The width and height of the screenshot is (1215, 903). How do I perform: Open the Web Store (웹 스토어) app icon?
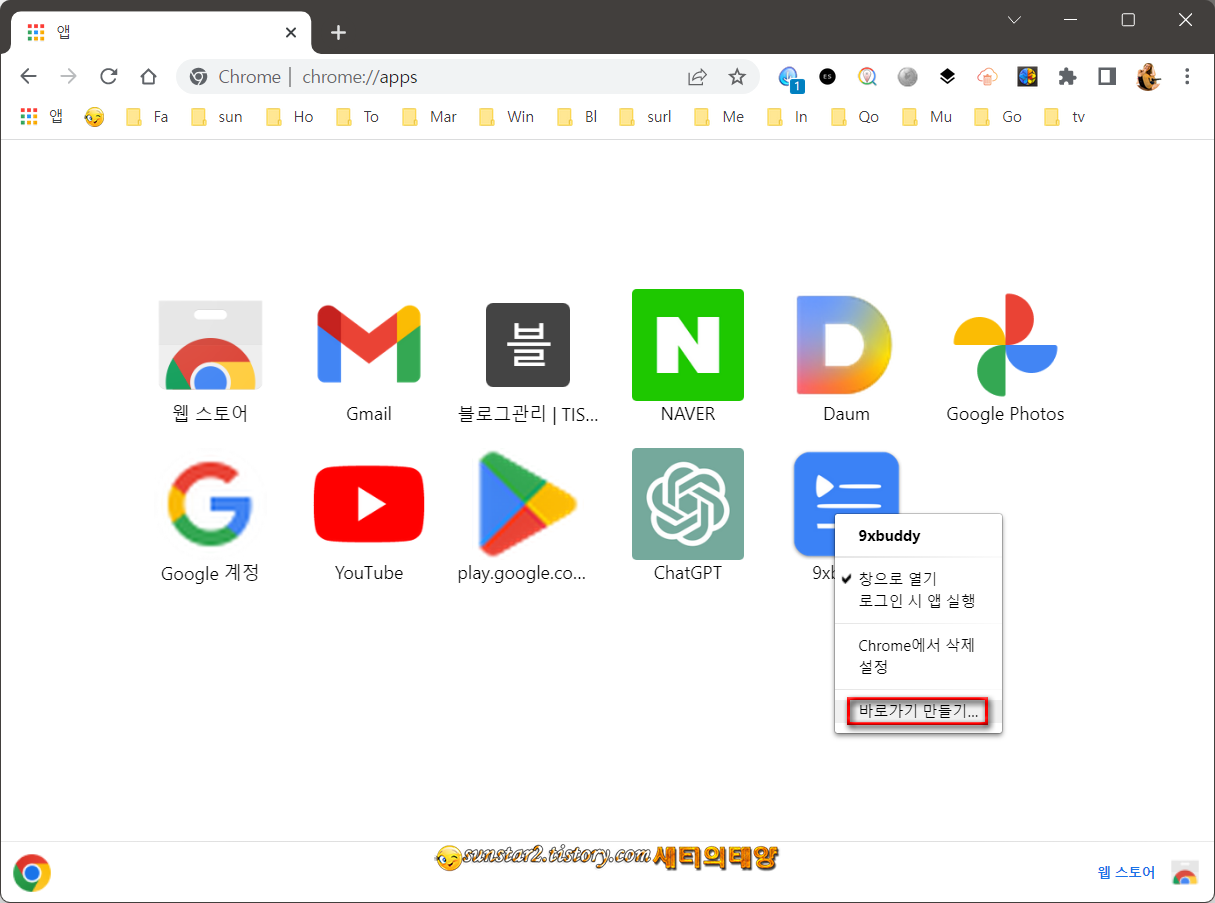(210, 346)
